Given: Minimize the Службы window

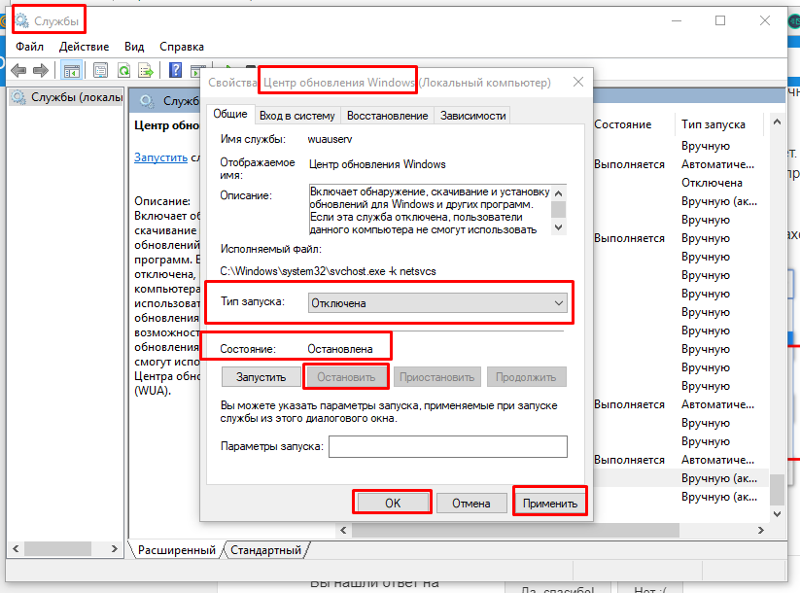Looking at the screenshot, I should click(677, 21).
